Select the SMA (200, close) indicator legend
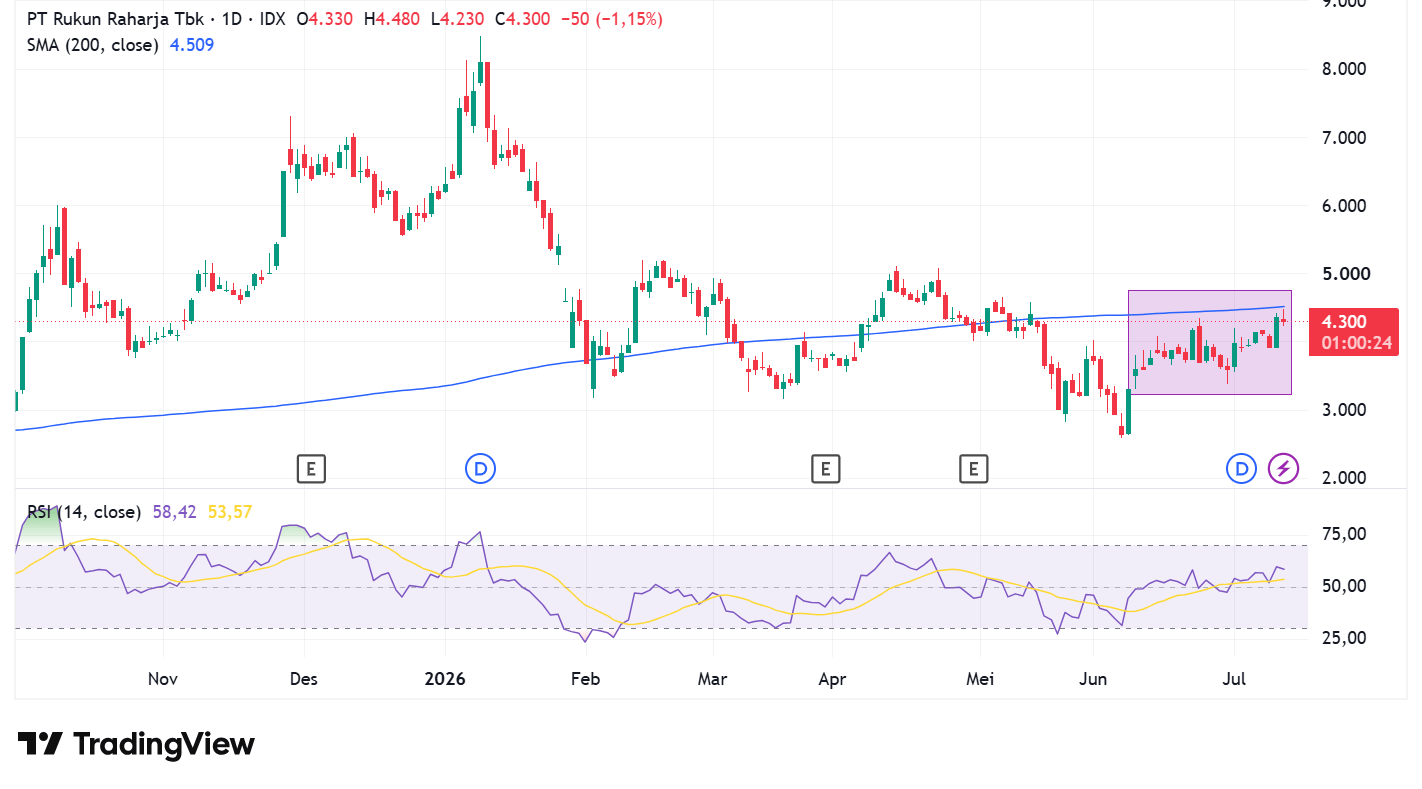The image size is (1422, 789). (x=92, y=45)
